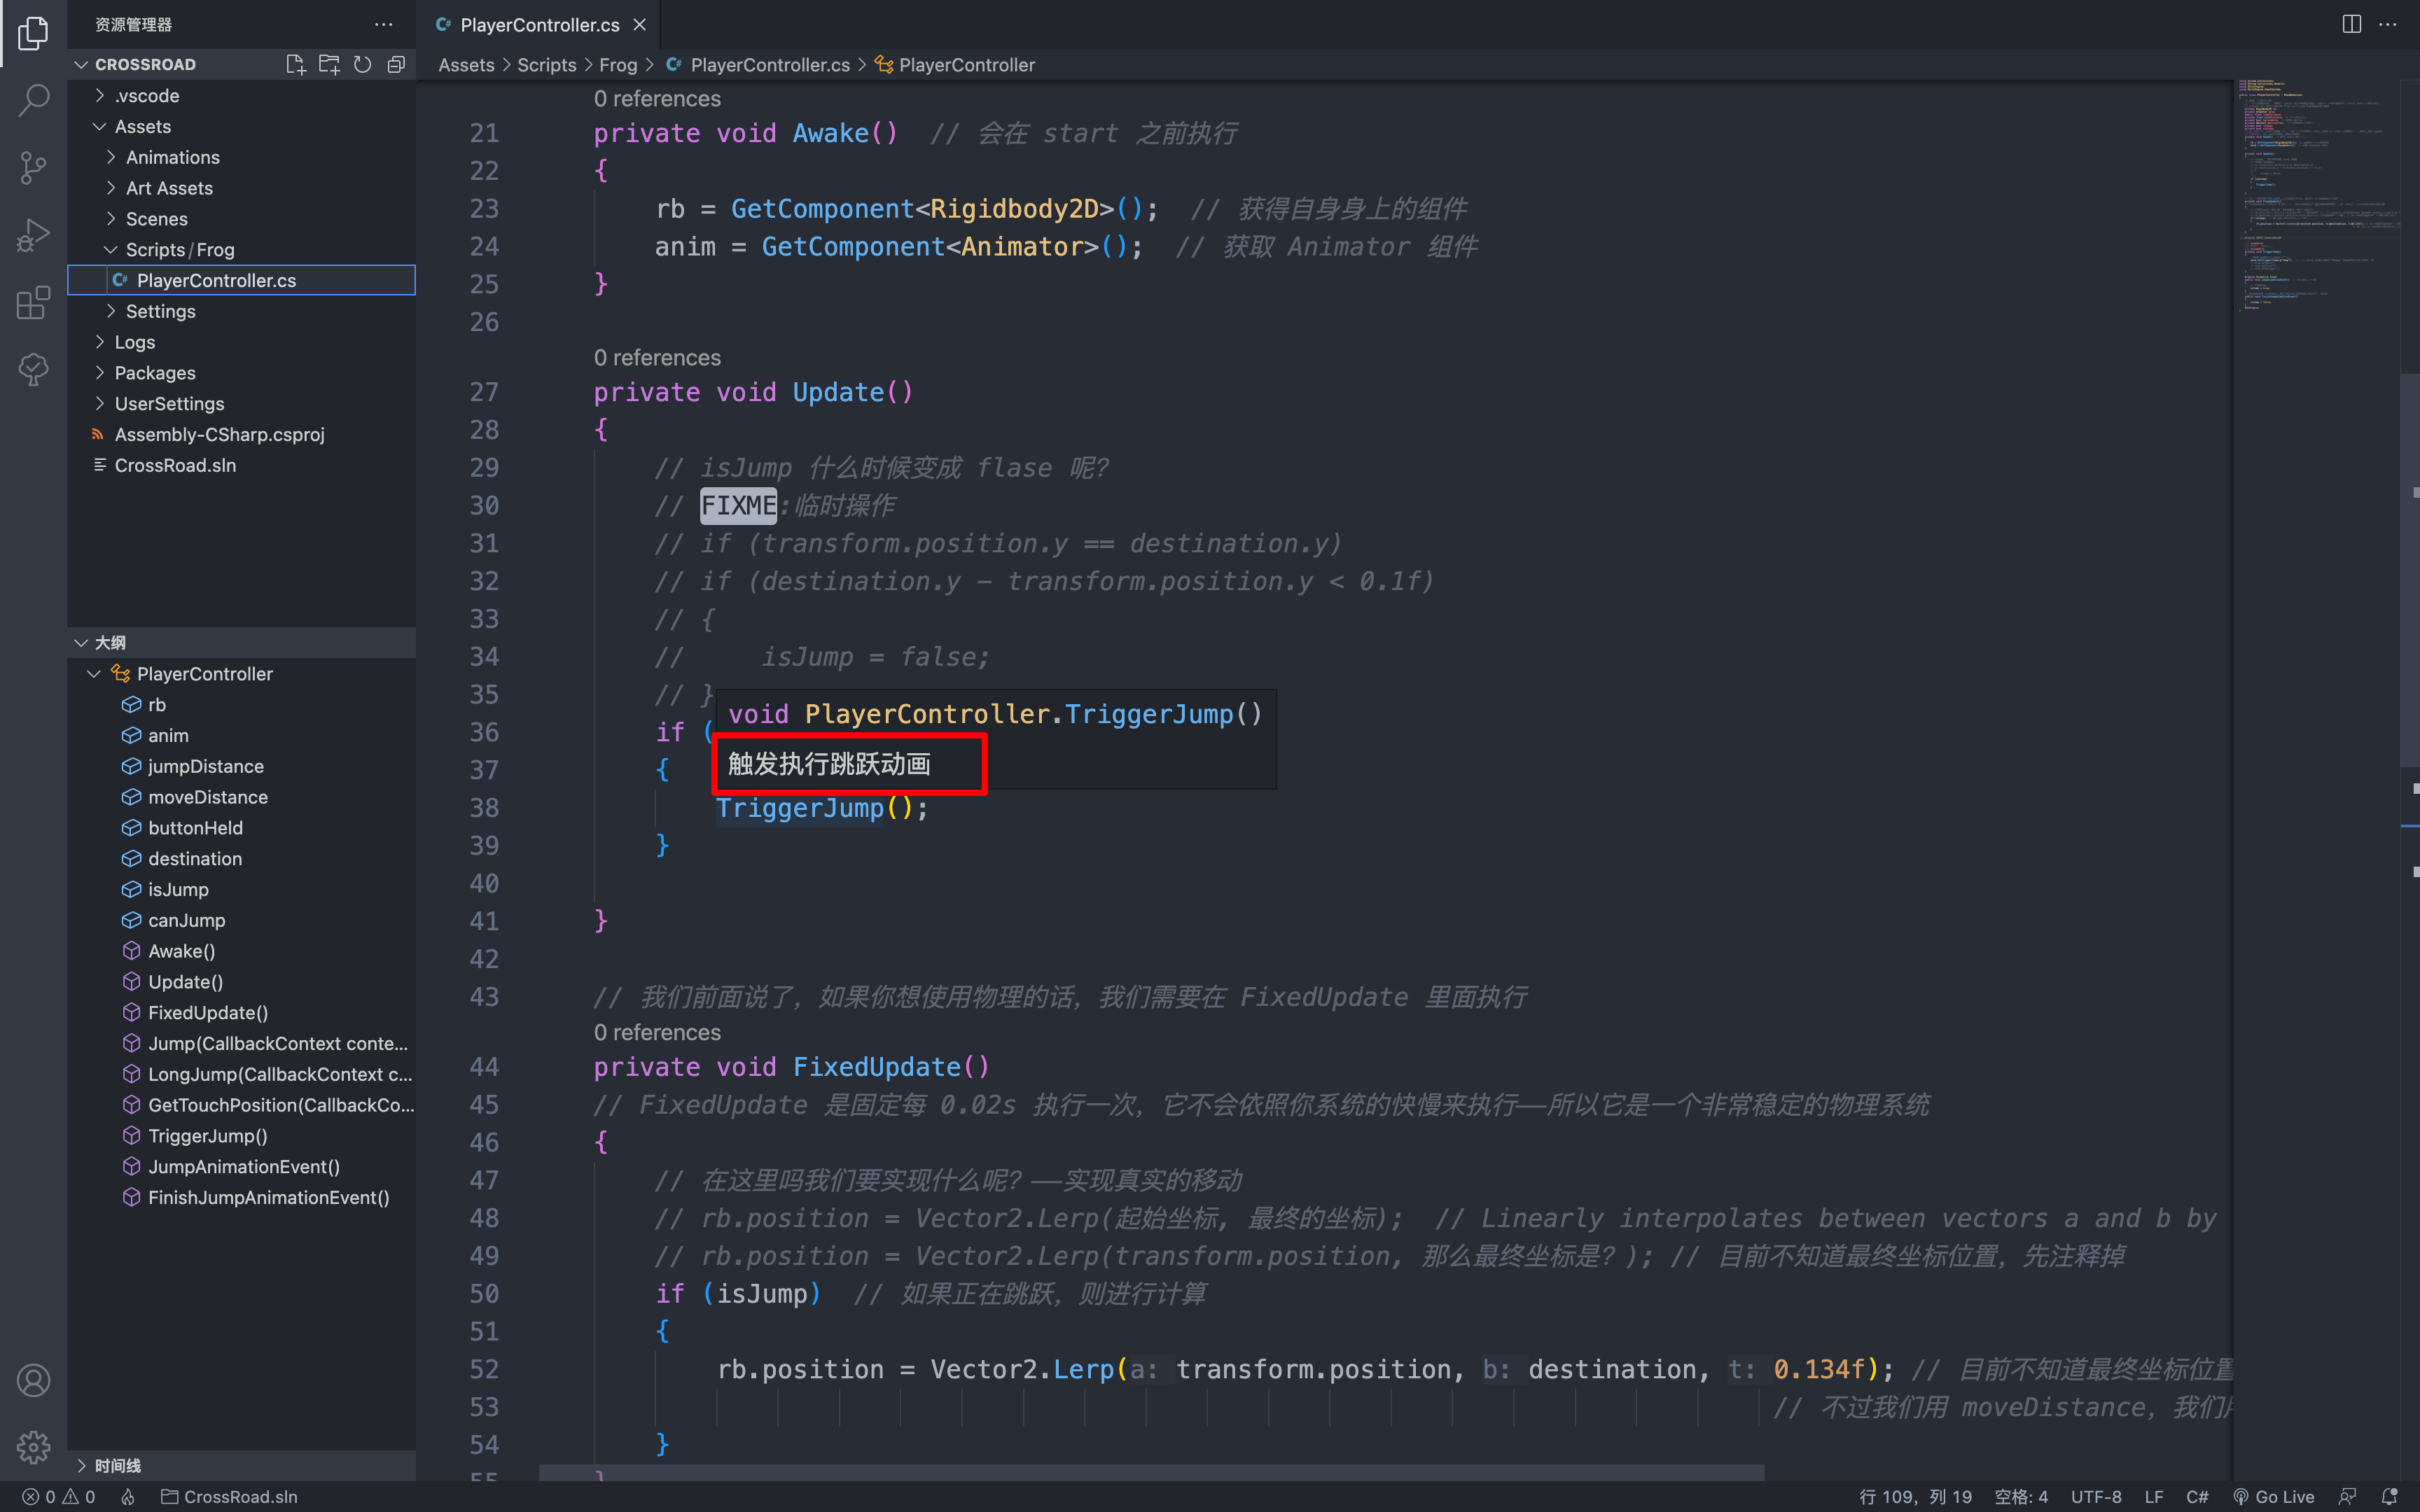Change language mode from C#

2196,1496
